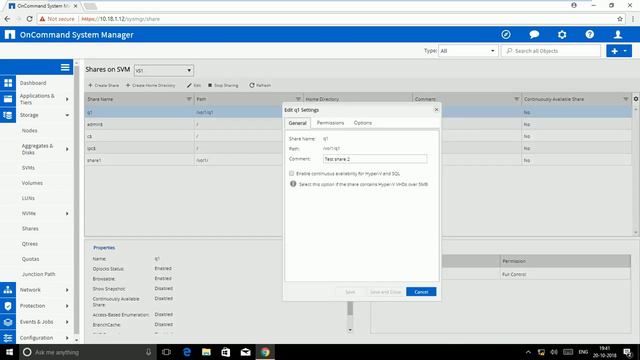
Task: Open table column settings gear
Action: [636, 99]
